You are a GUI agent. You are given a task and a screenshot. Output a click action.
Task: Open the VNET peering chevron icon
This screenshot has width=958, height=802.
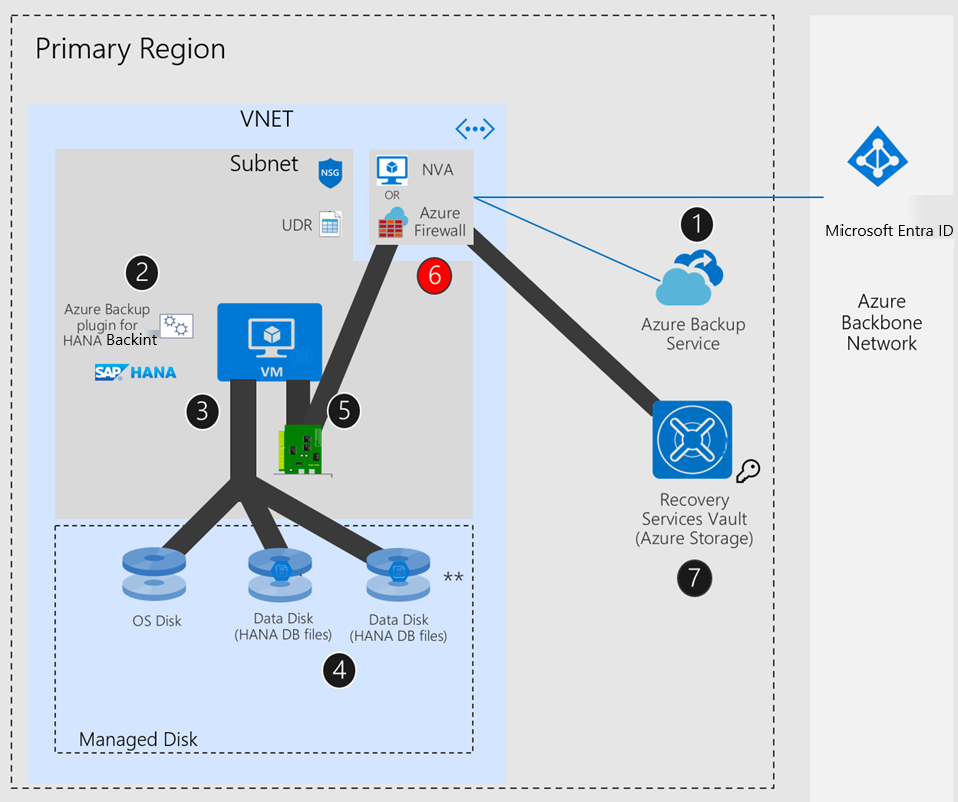point(474,128)
